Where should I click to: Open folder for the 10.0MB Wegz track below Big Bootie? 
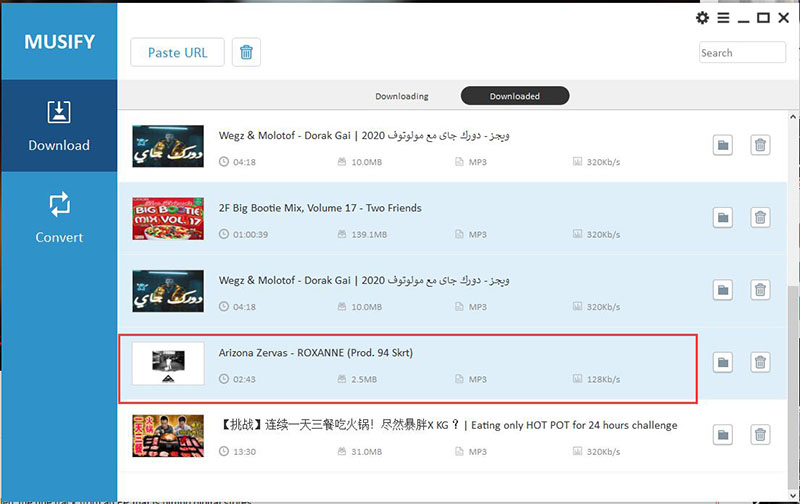click(723, 290)
